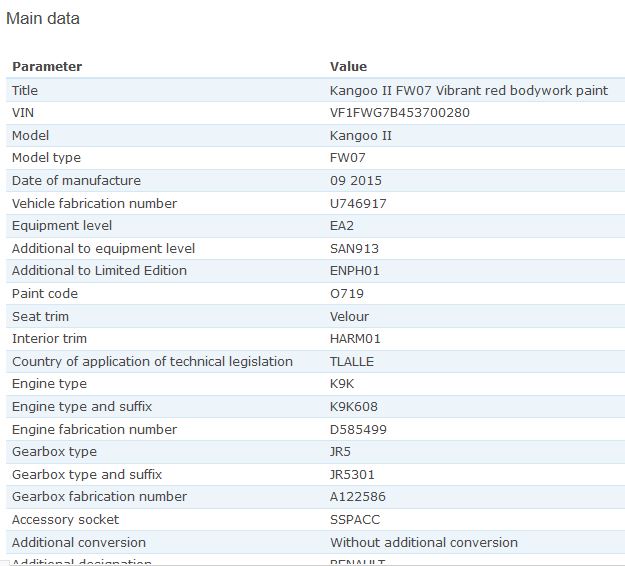Click the Limited Edition value ENPH01

coord(355,271)
